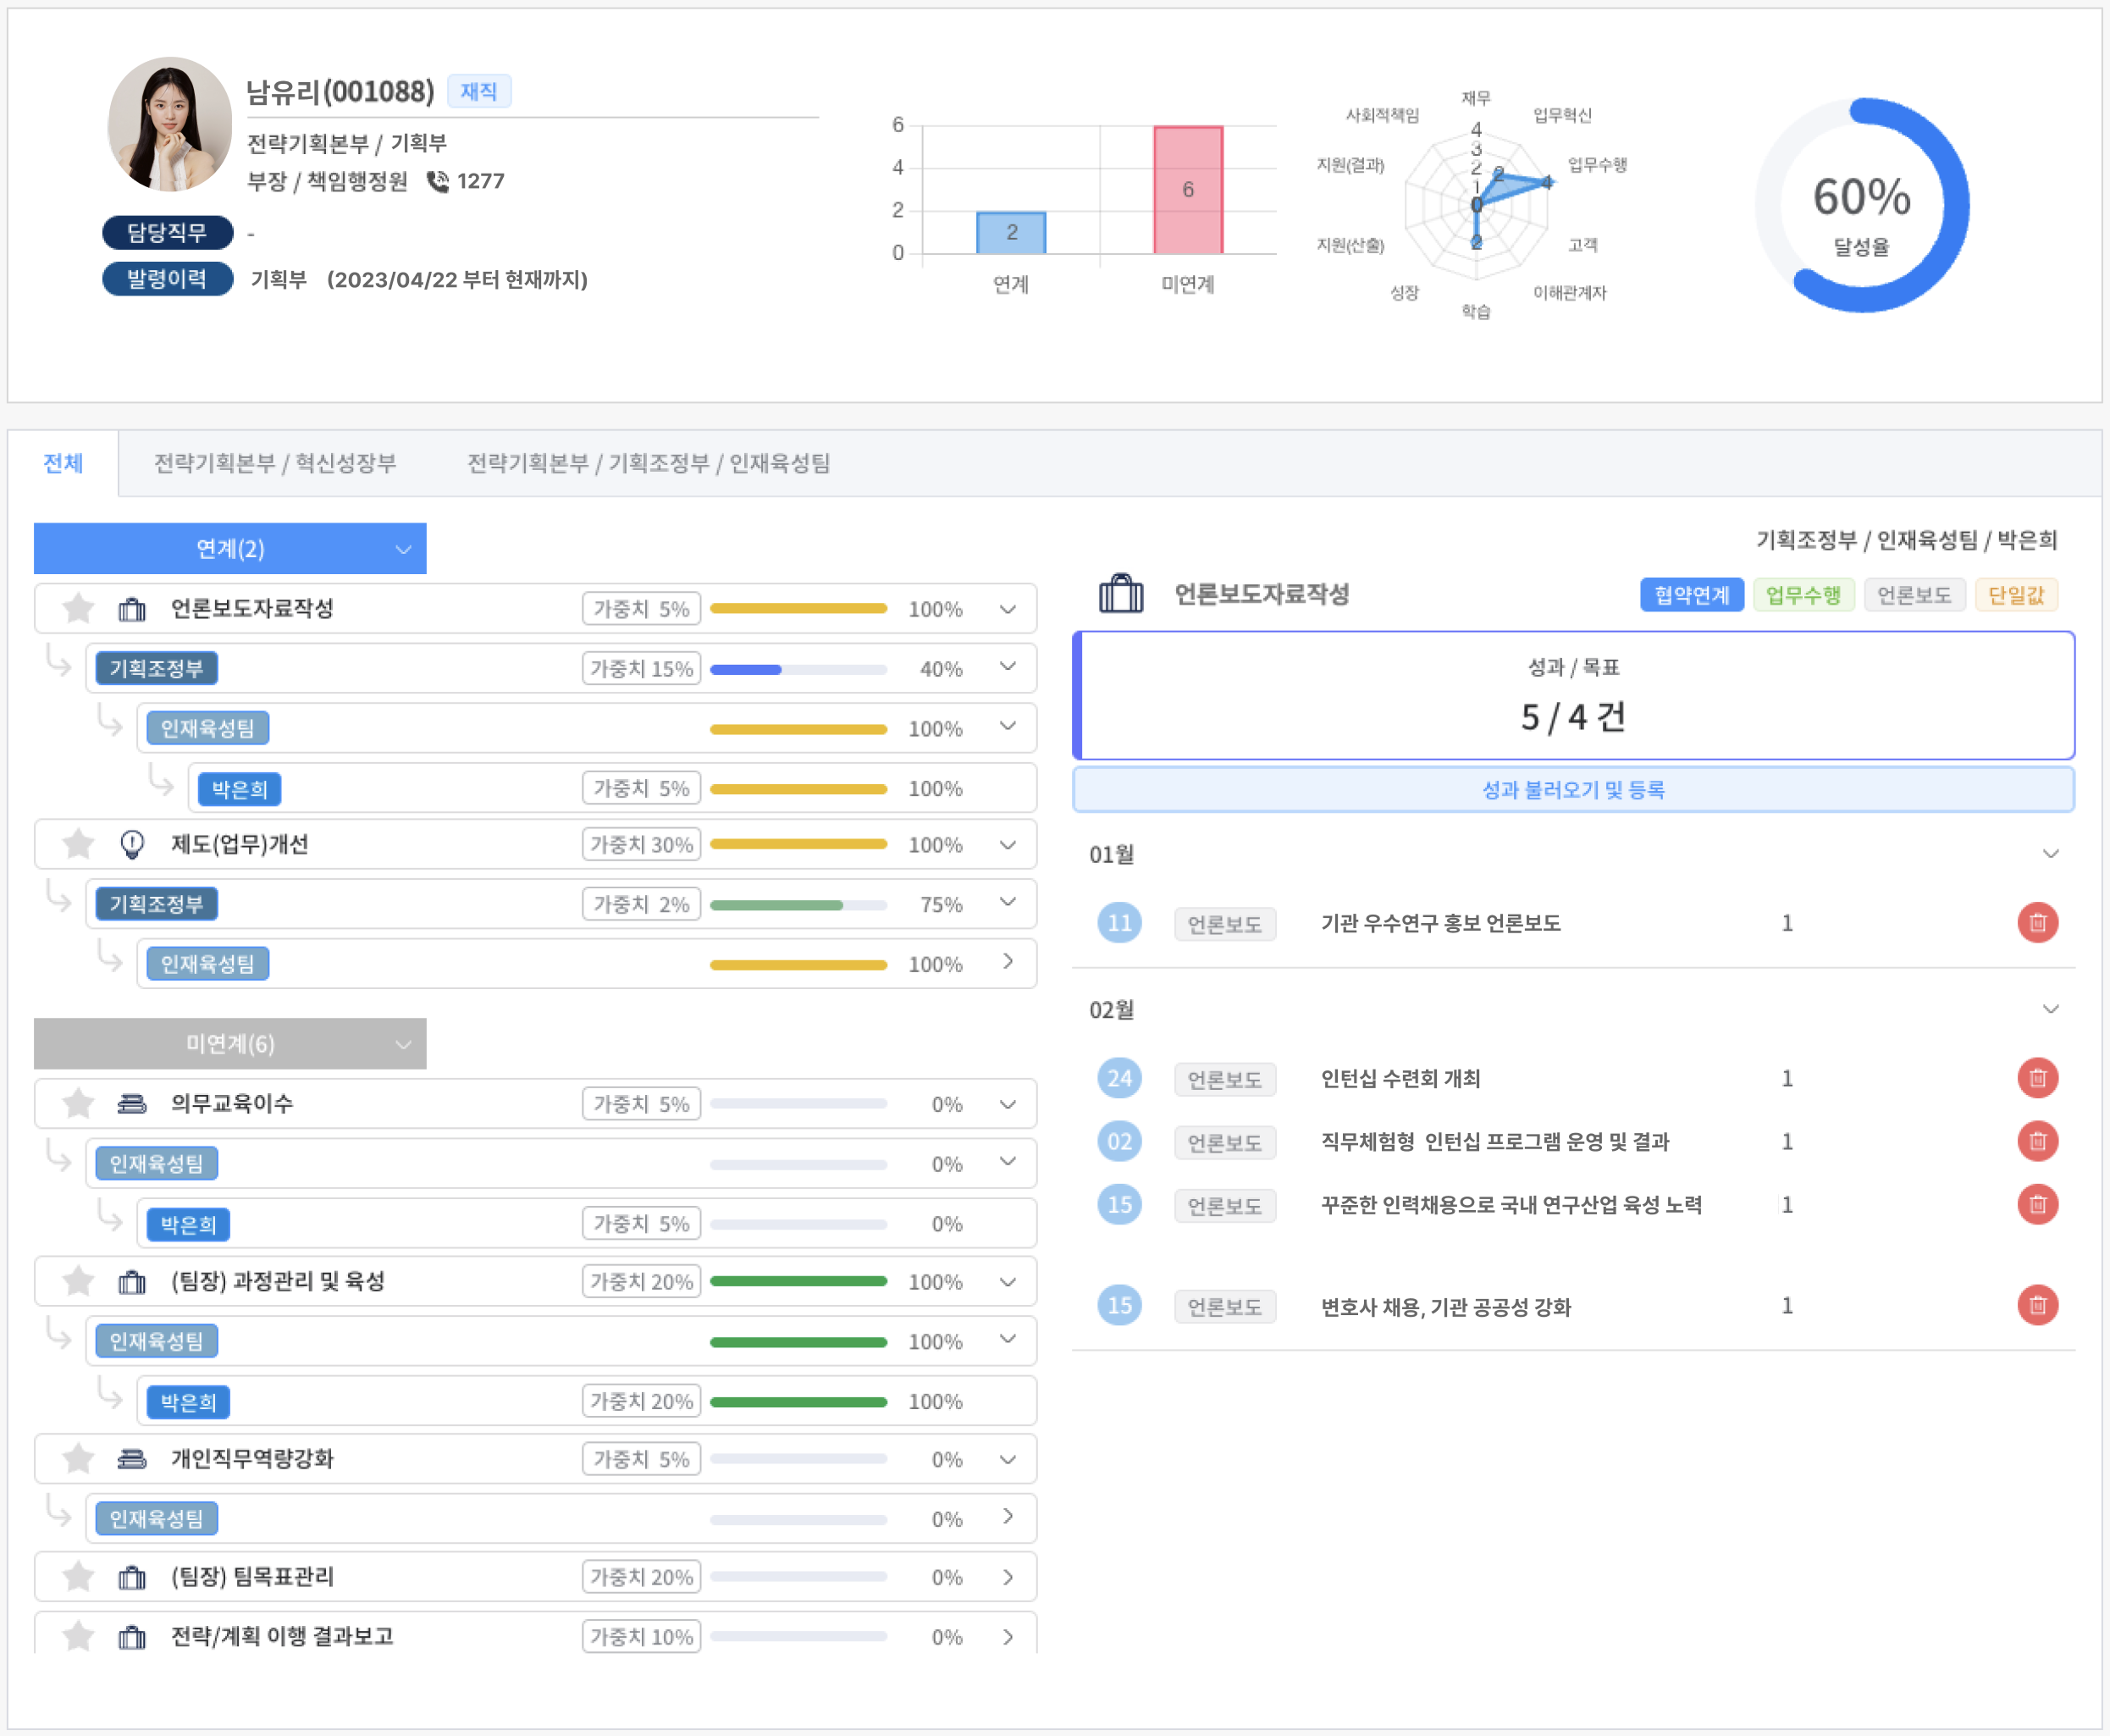Image resolution: width=2110 pixels, height=1736 pixels.
Task: Collapse the 연계(2) section dropdown
Action: click(x=403, y=549)
